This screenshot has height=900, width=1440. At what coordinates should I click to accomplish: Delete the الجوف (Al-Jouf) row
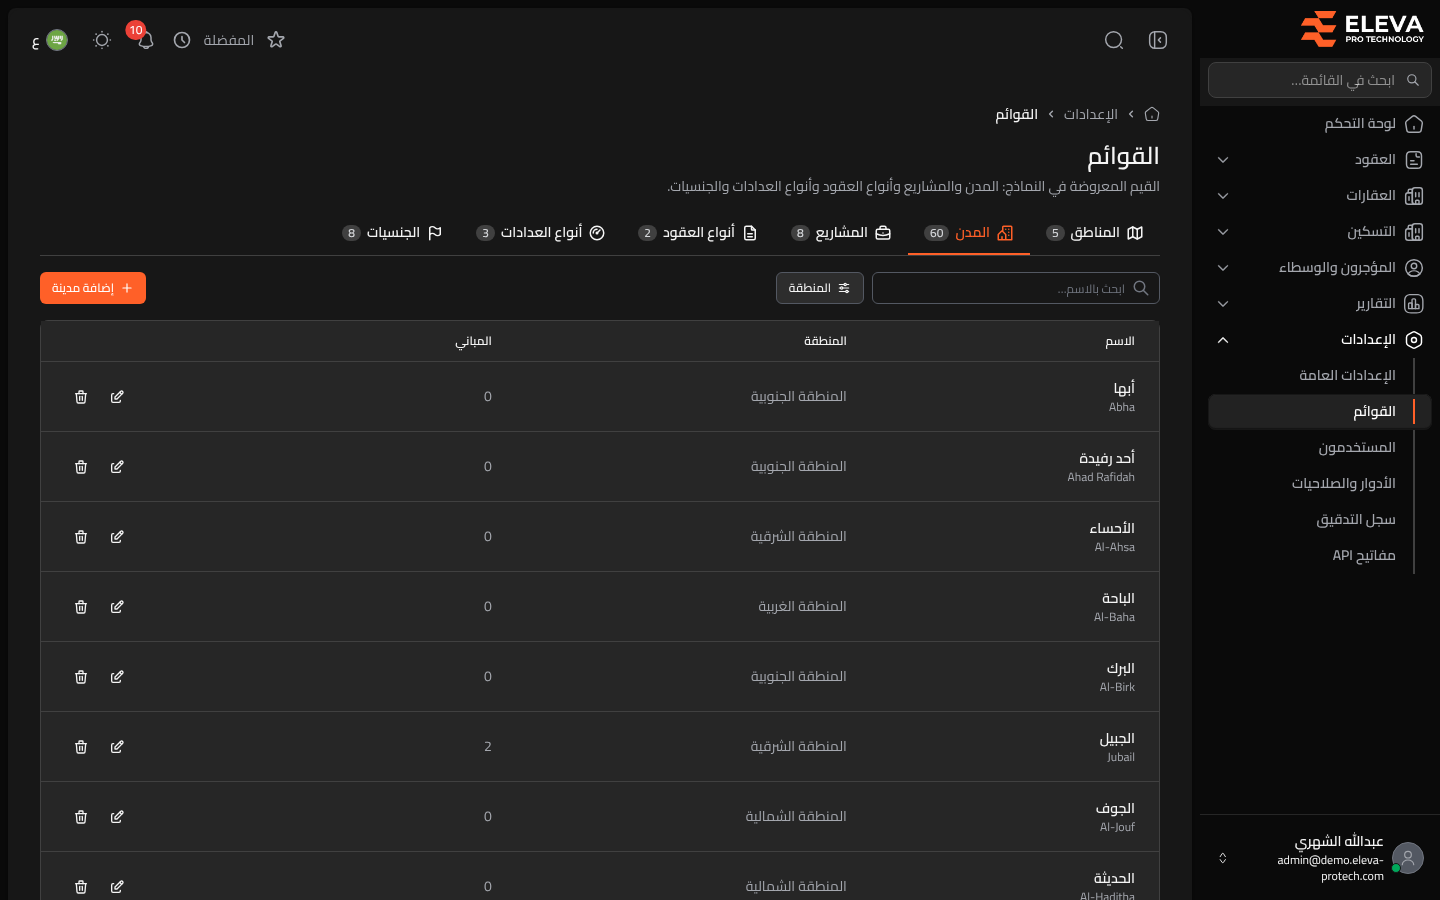click(x=81, y=817)
